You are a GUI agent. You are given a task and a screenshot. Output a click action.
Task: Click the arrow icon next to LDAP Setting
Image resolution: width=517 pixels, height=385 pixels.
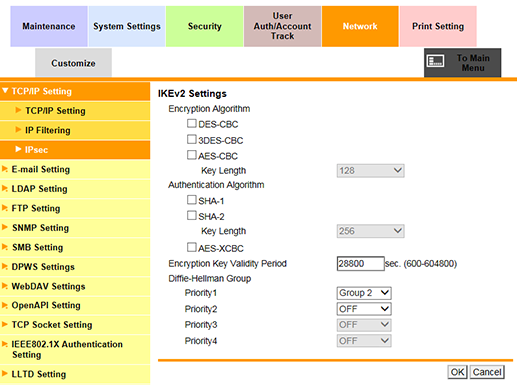[x=5, y=188]
